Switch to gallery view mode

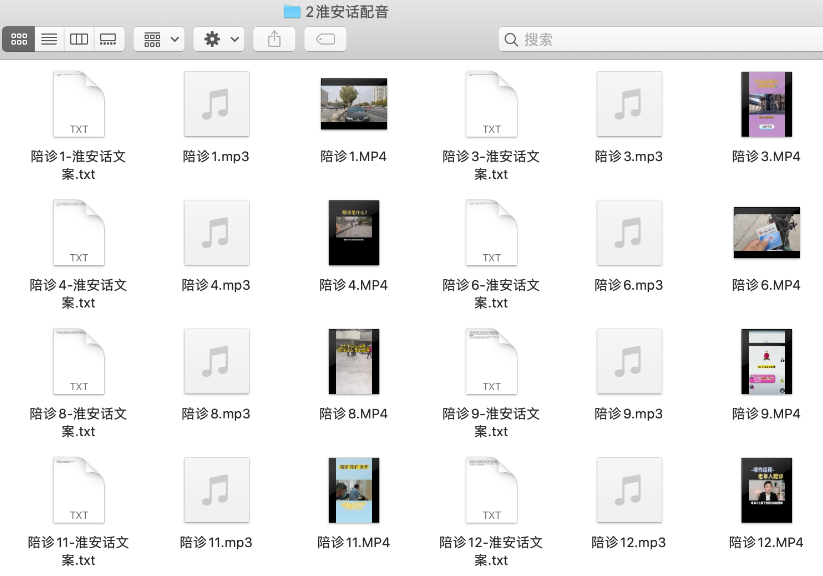(x=109, y=39)
